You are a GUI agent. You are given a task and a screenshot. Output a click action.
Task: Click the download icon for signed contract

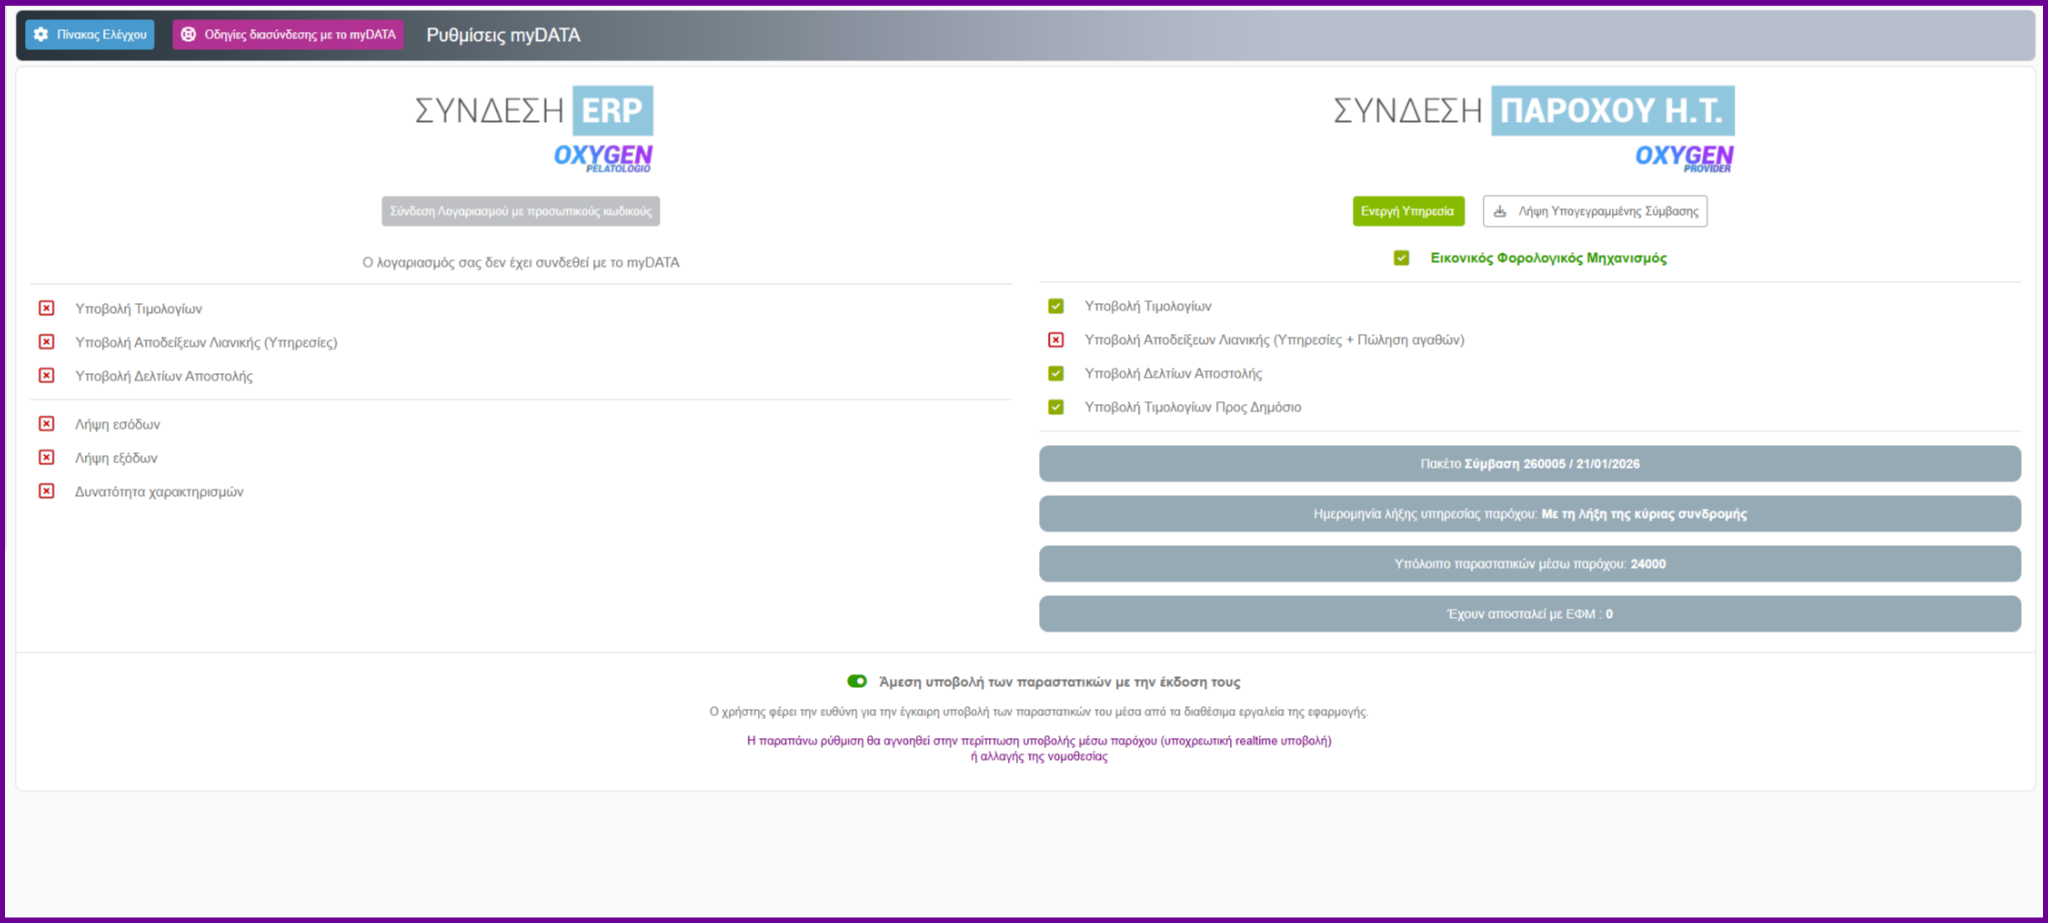click(1500, 211)
